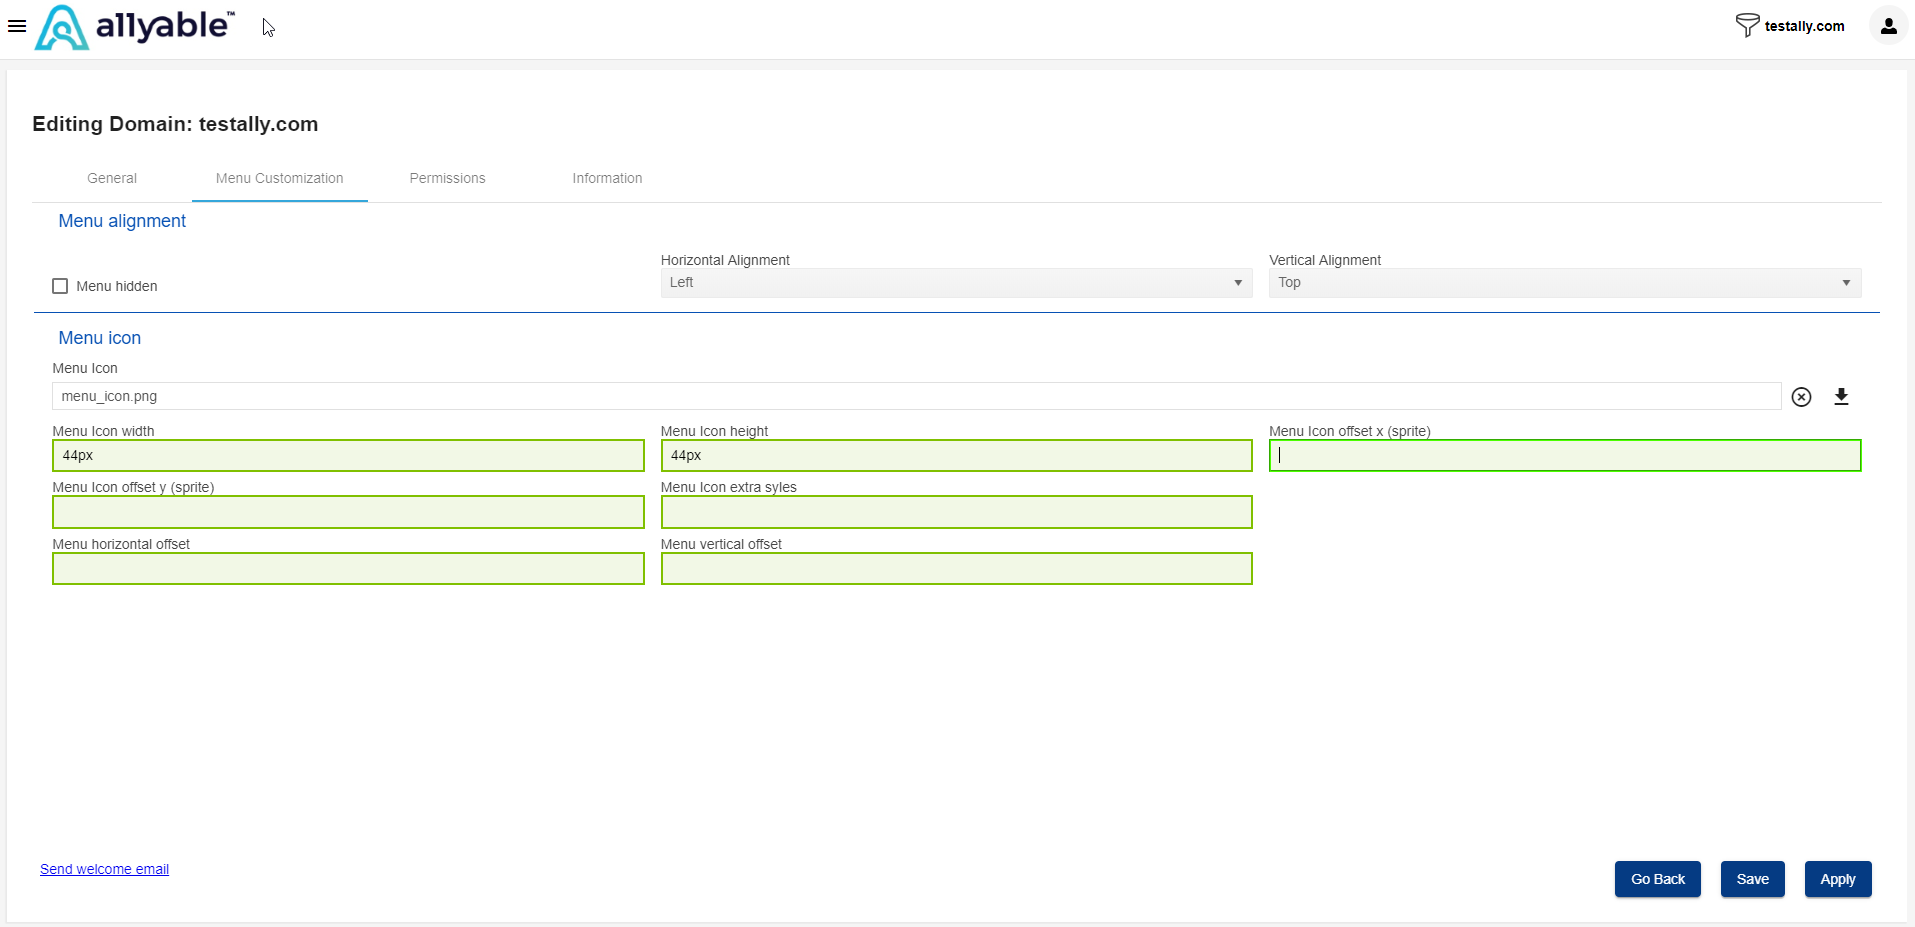Click the Apply button

click(1838, 879)
